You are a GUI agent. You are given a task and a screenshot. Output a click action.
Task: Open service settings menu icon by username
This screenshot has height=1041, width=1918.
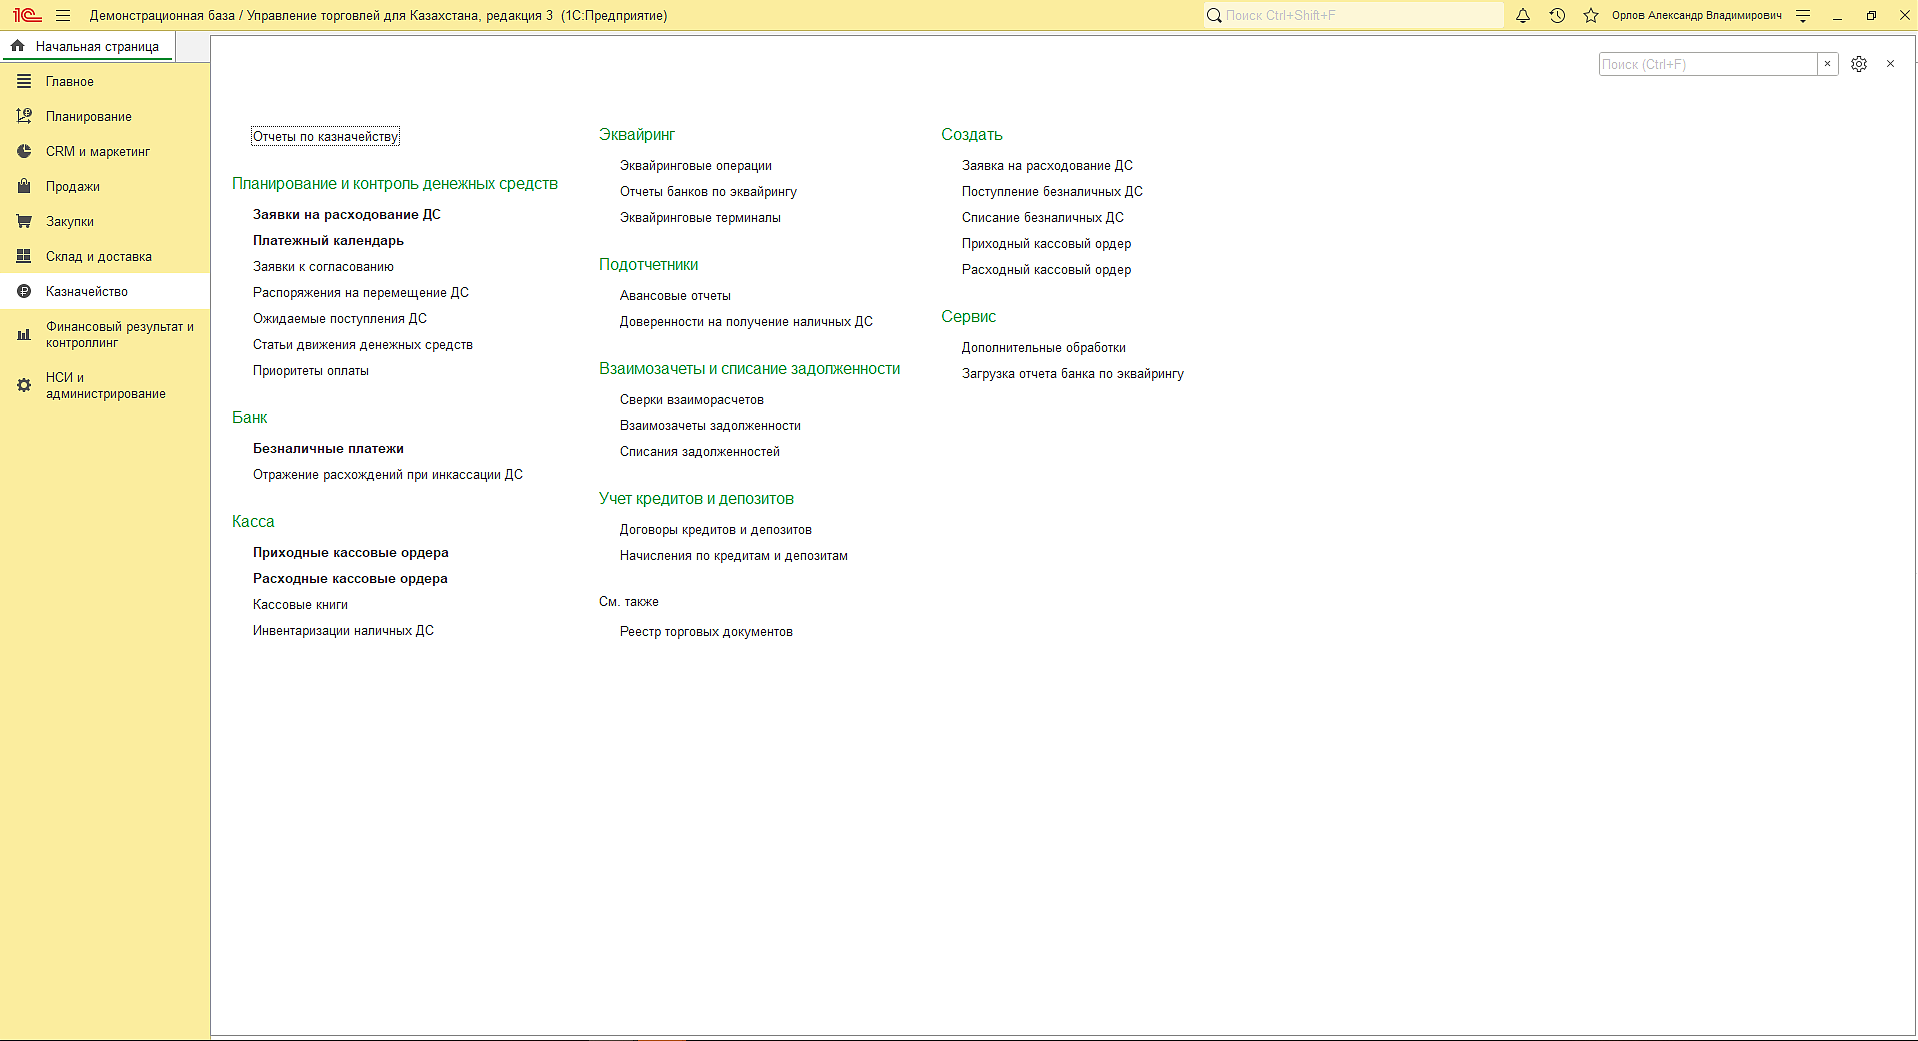[1803, 15]
